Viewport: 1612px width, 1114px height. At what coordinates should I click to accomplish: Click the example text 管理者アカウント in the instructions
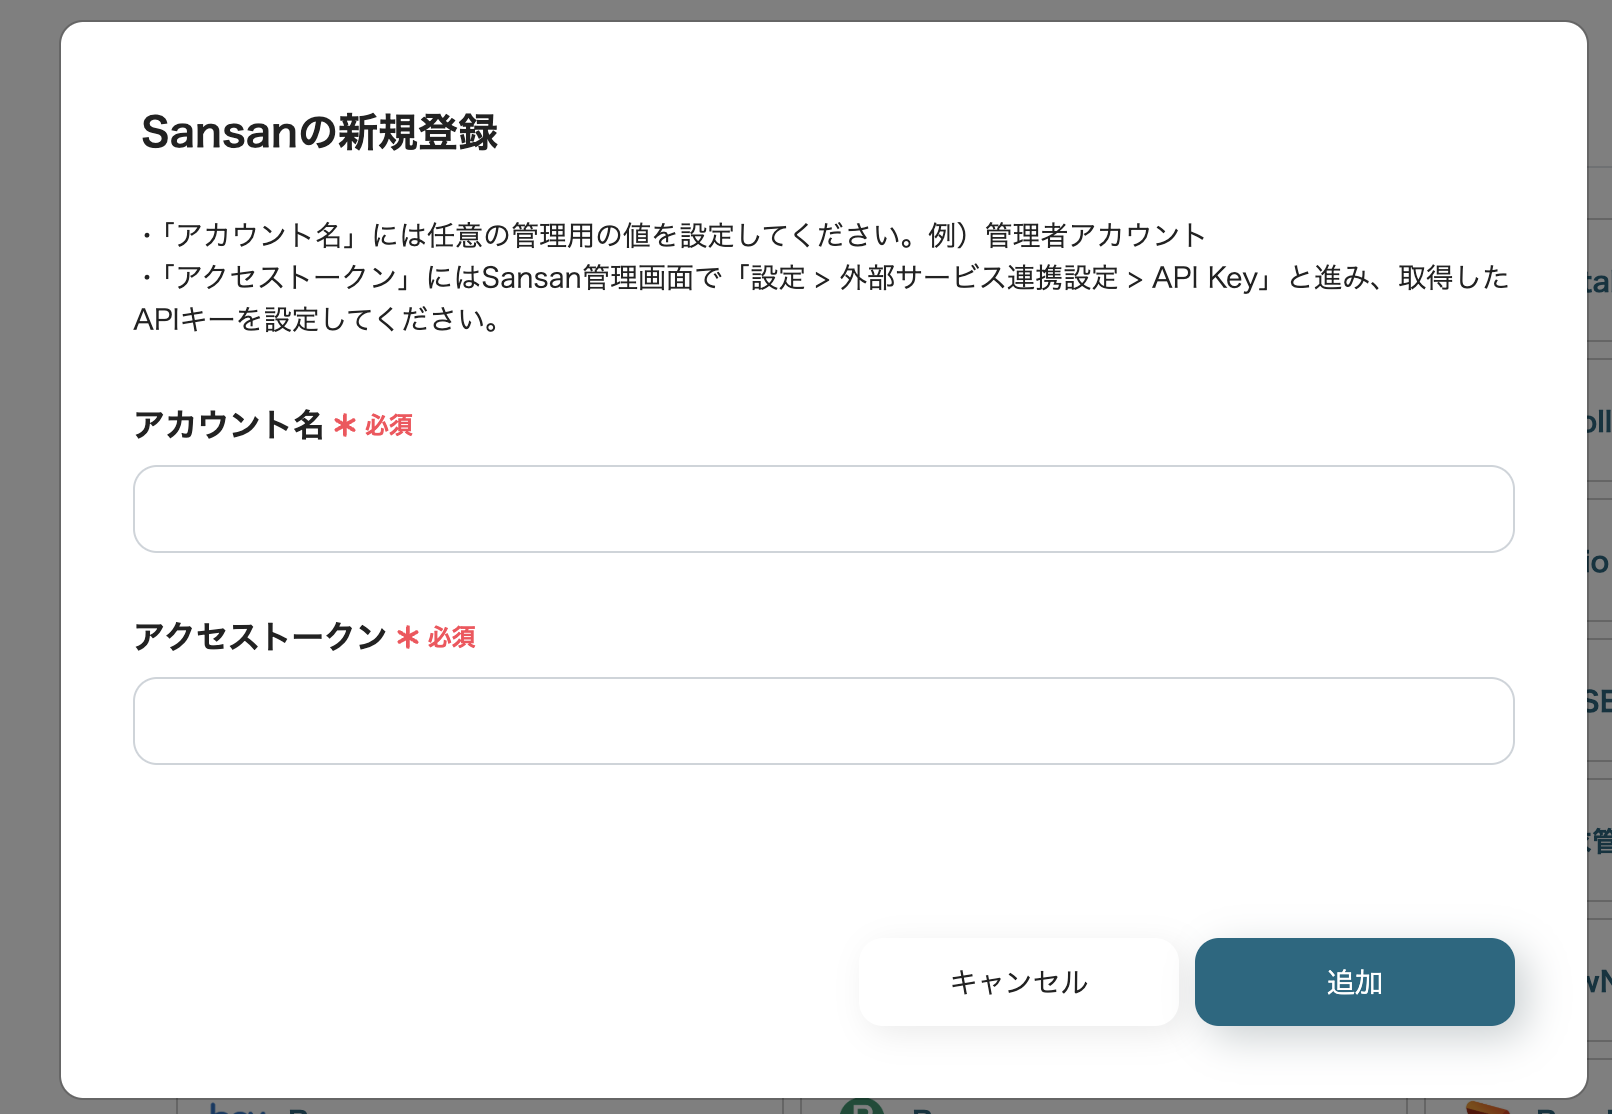(x=1094, y=236)
